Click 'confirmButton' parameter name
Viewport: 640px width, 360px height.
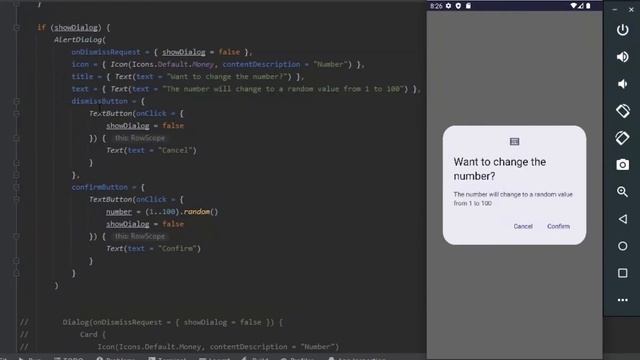pyautogui.click(x=100, y=187)
